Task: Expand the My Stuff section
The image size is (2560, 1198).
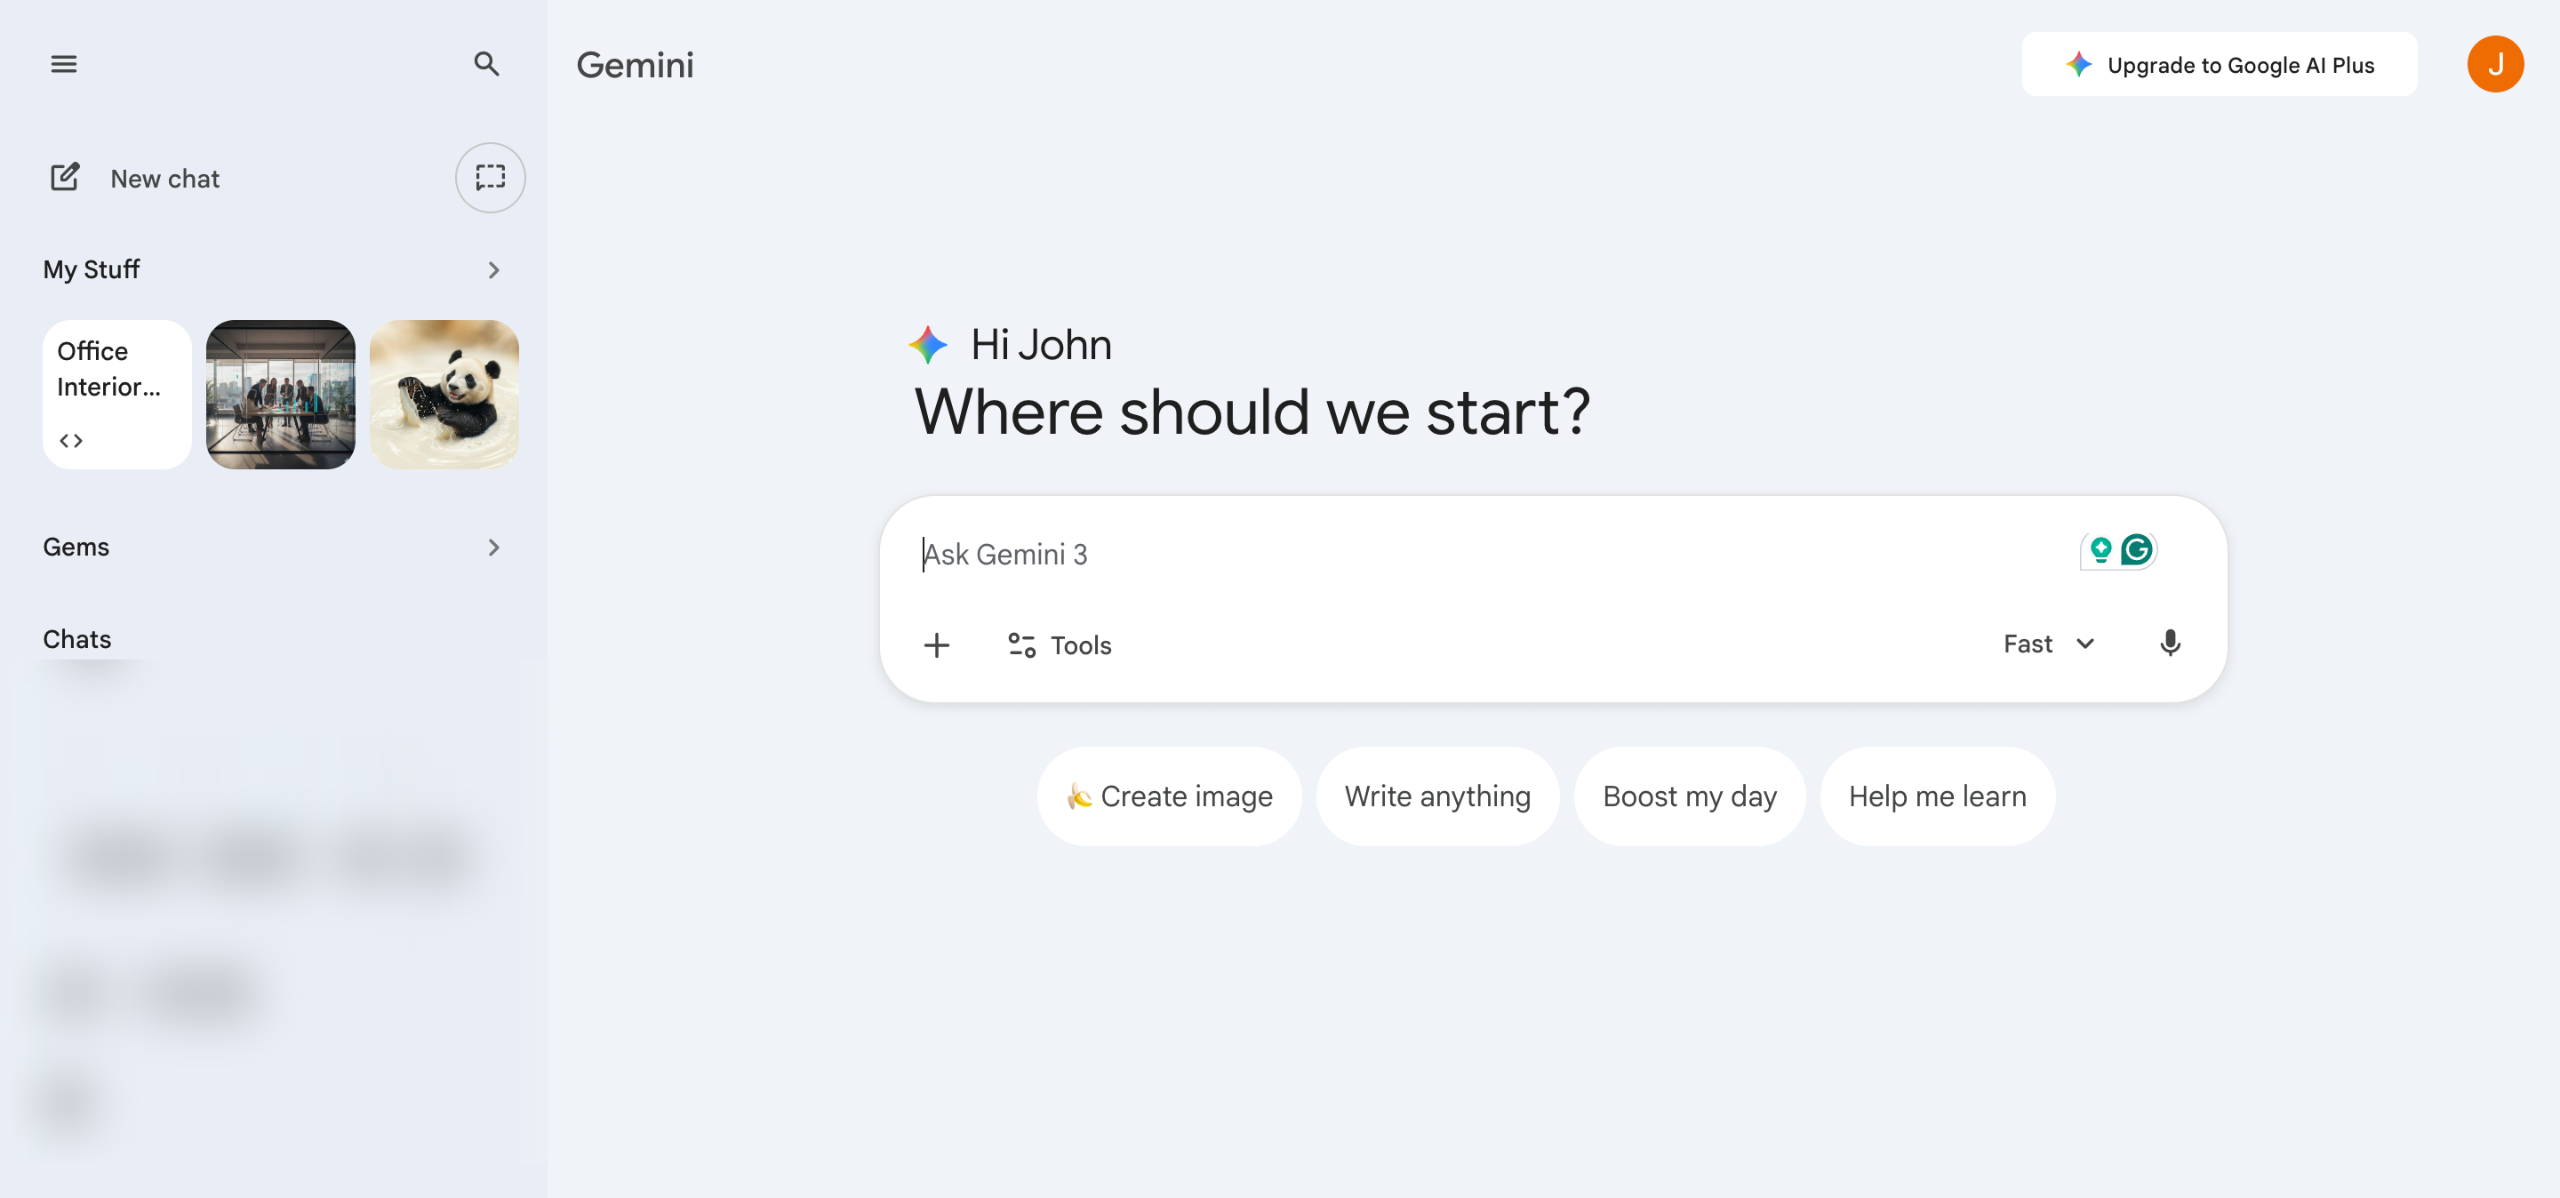Action: point(493,270)
